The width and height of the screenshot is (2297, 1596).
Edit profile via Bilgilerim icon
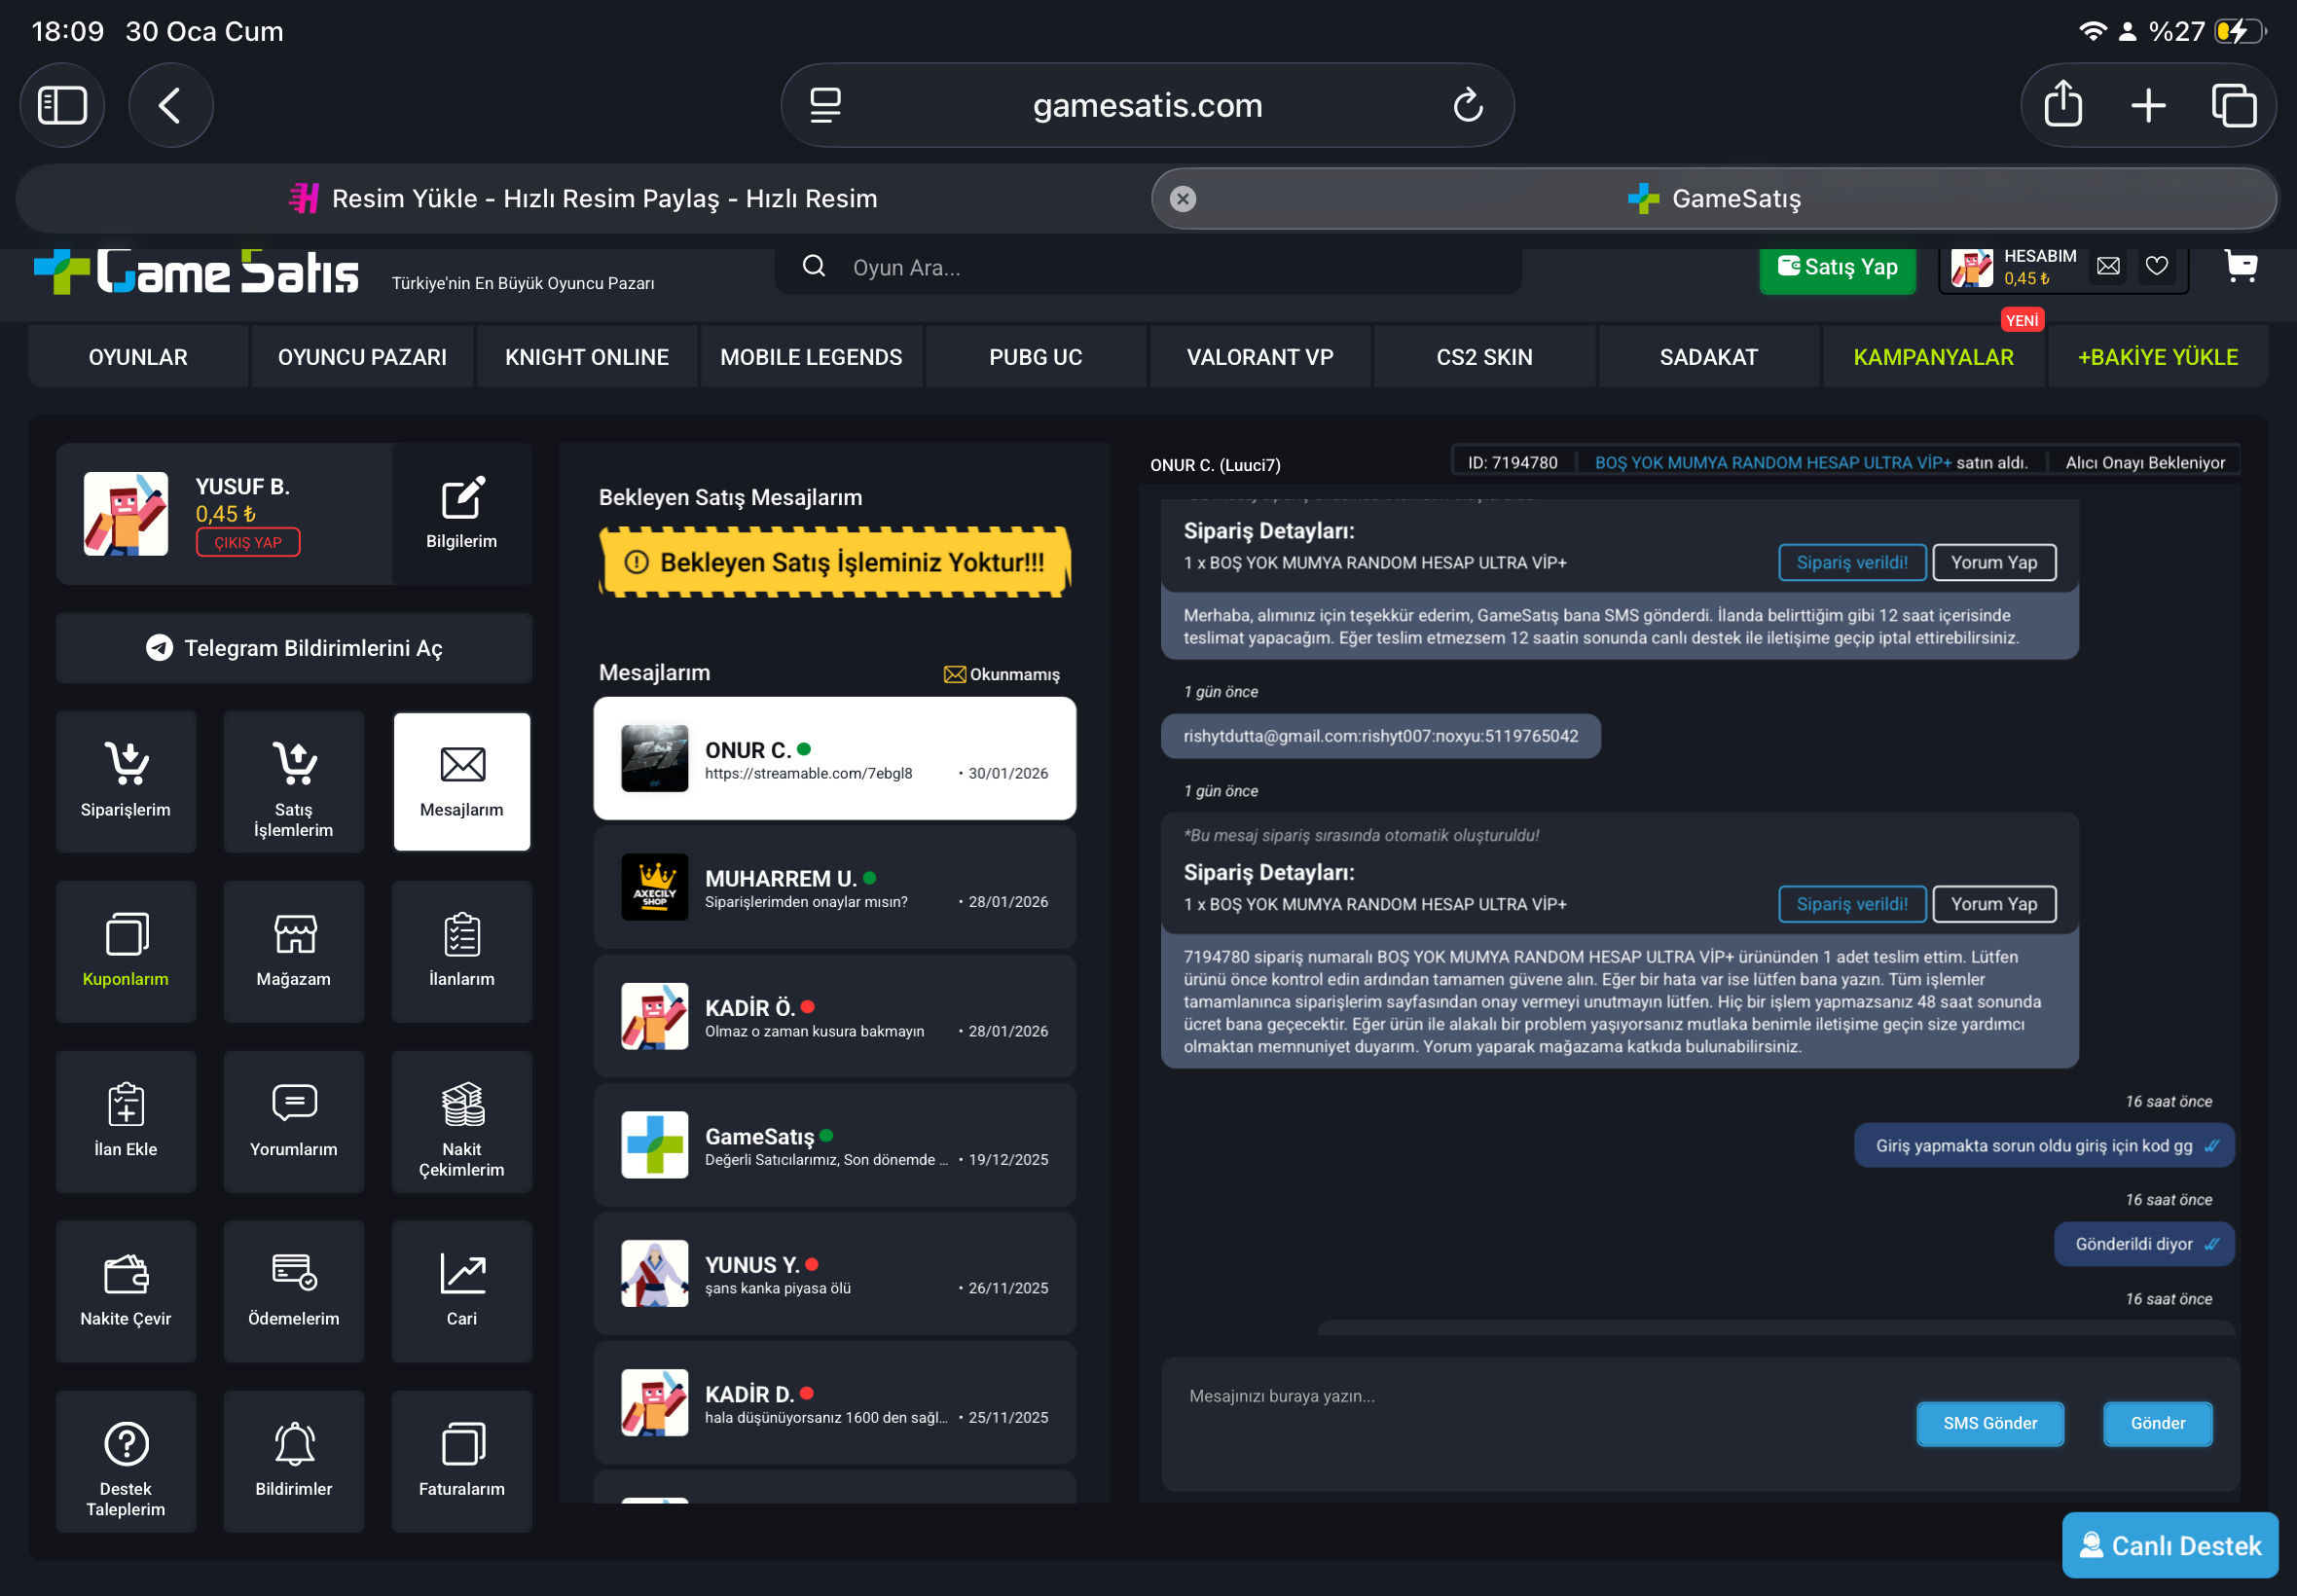pos(462,513)
